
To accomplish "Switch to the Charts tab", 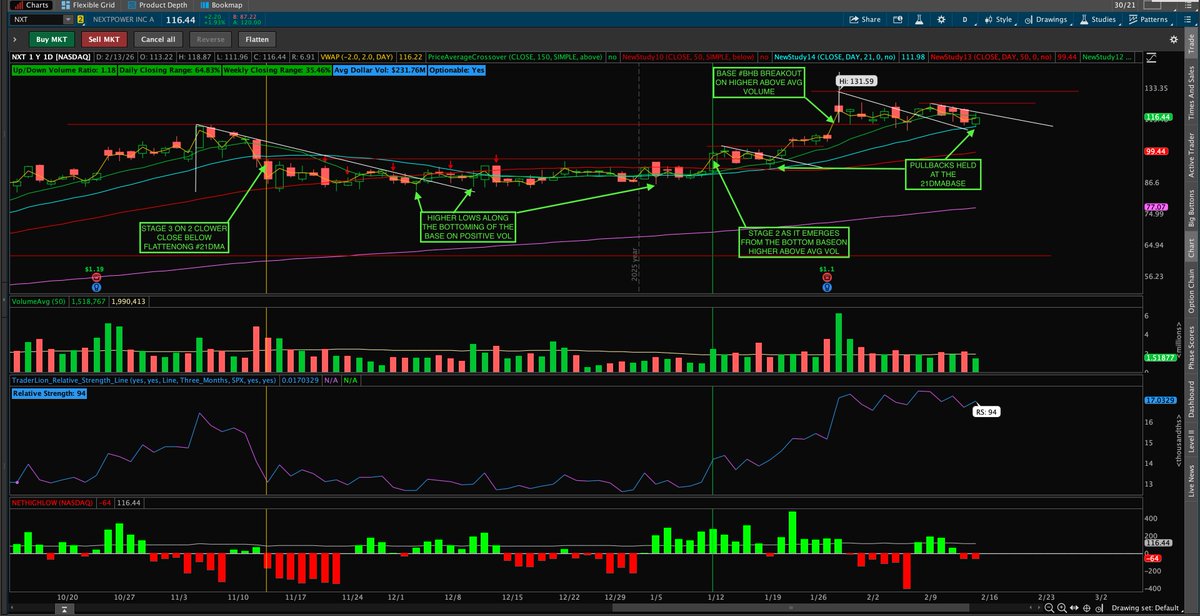I will (32, 5).
